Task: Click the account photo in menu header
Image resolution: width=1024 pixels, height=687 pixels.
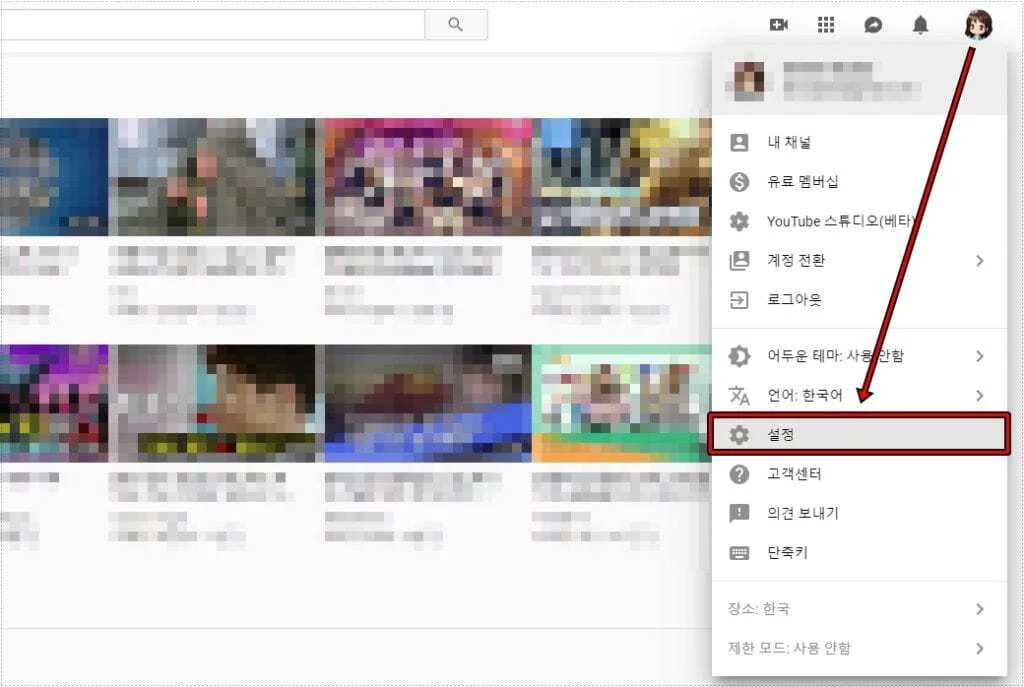Action: point(749,82)
